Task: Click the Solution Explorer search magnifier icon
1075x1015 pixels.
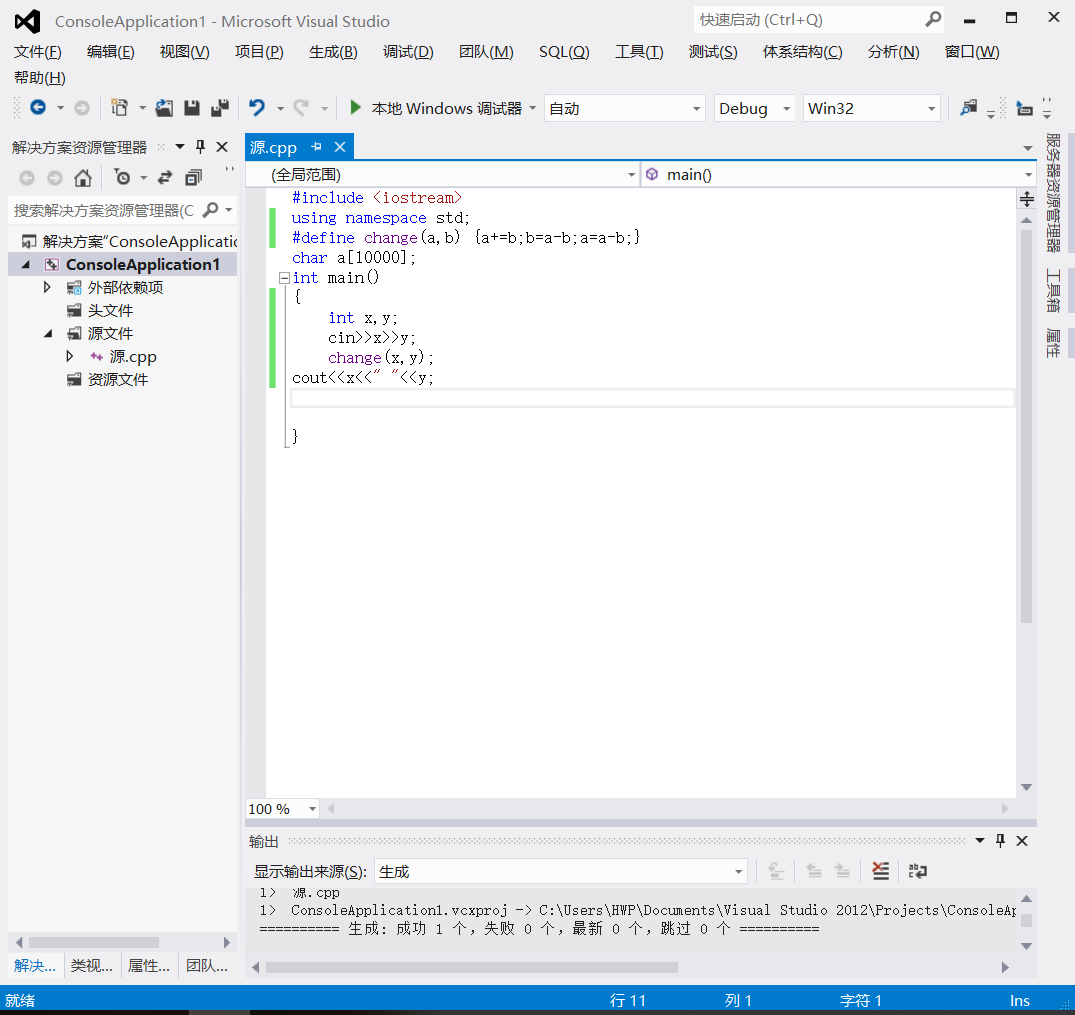Action: point(210,210)
